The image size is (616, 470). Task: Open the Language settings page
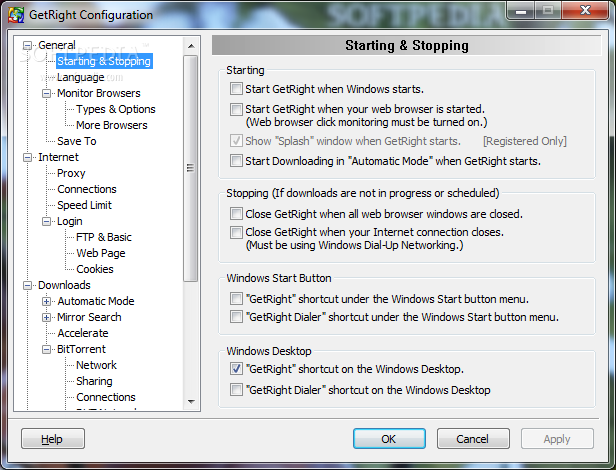(x=81, y=77)
